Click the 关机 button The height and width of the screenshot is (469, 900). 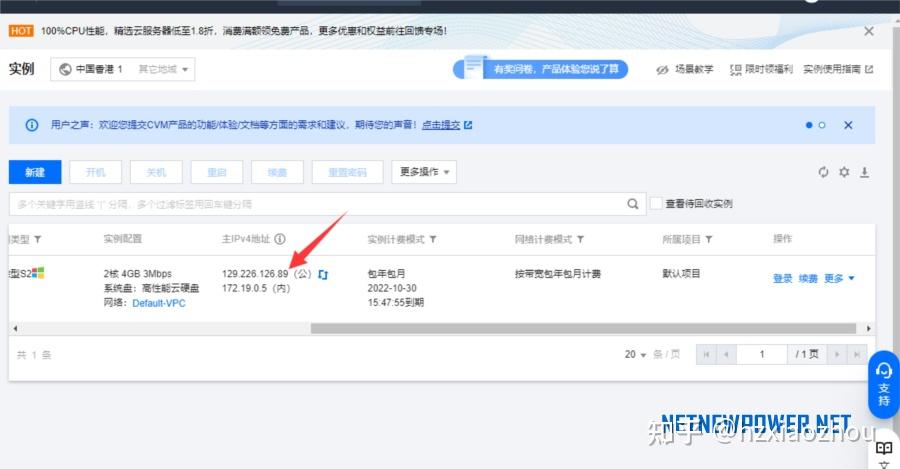tap(156, 172)
